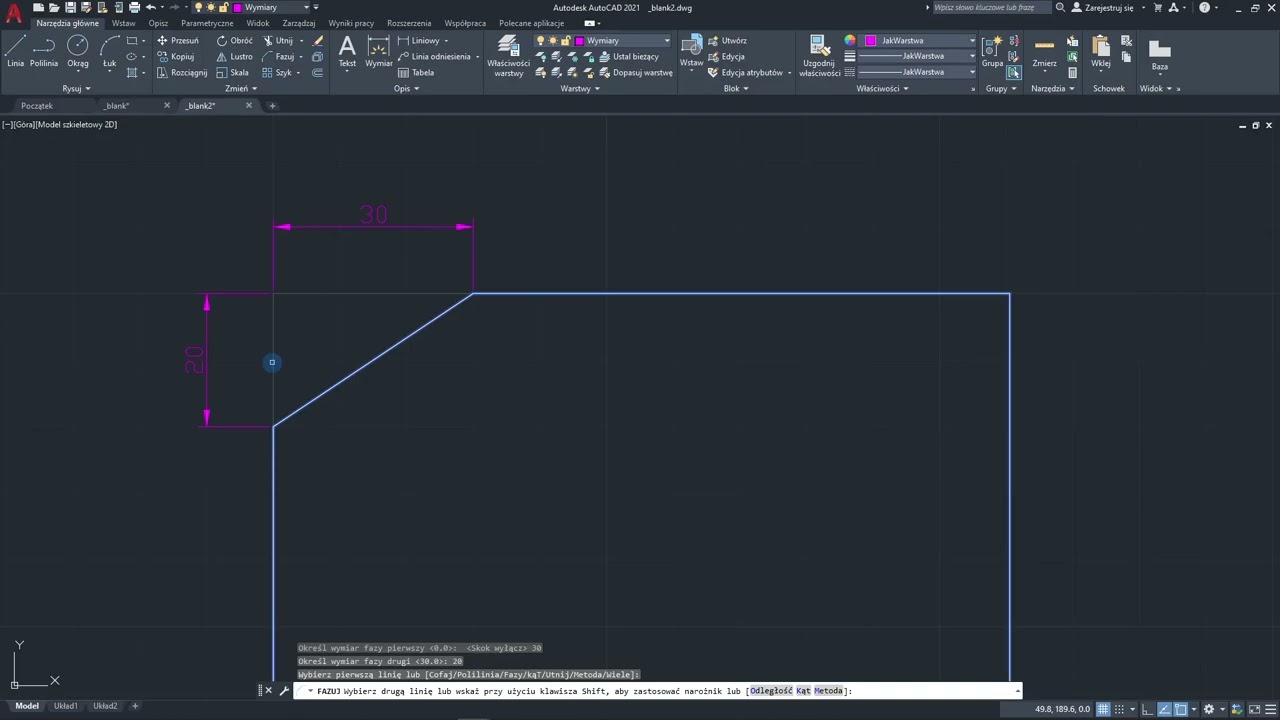This screenshot has height=720, width=1280.
Task: Click the magenta layer color swatch
Action: click(x=580, y=41)
